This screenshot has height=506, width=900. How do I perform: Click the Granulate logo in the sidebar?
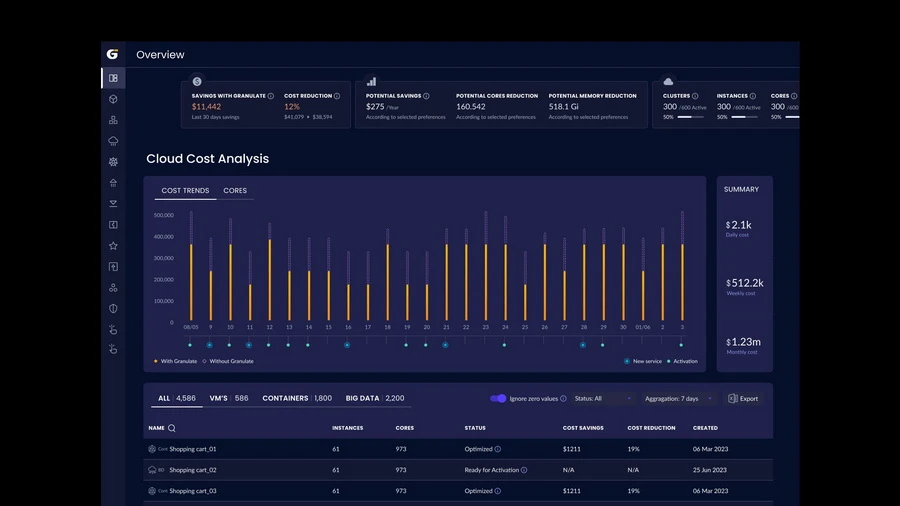coord(113,55)
